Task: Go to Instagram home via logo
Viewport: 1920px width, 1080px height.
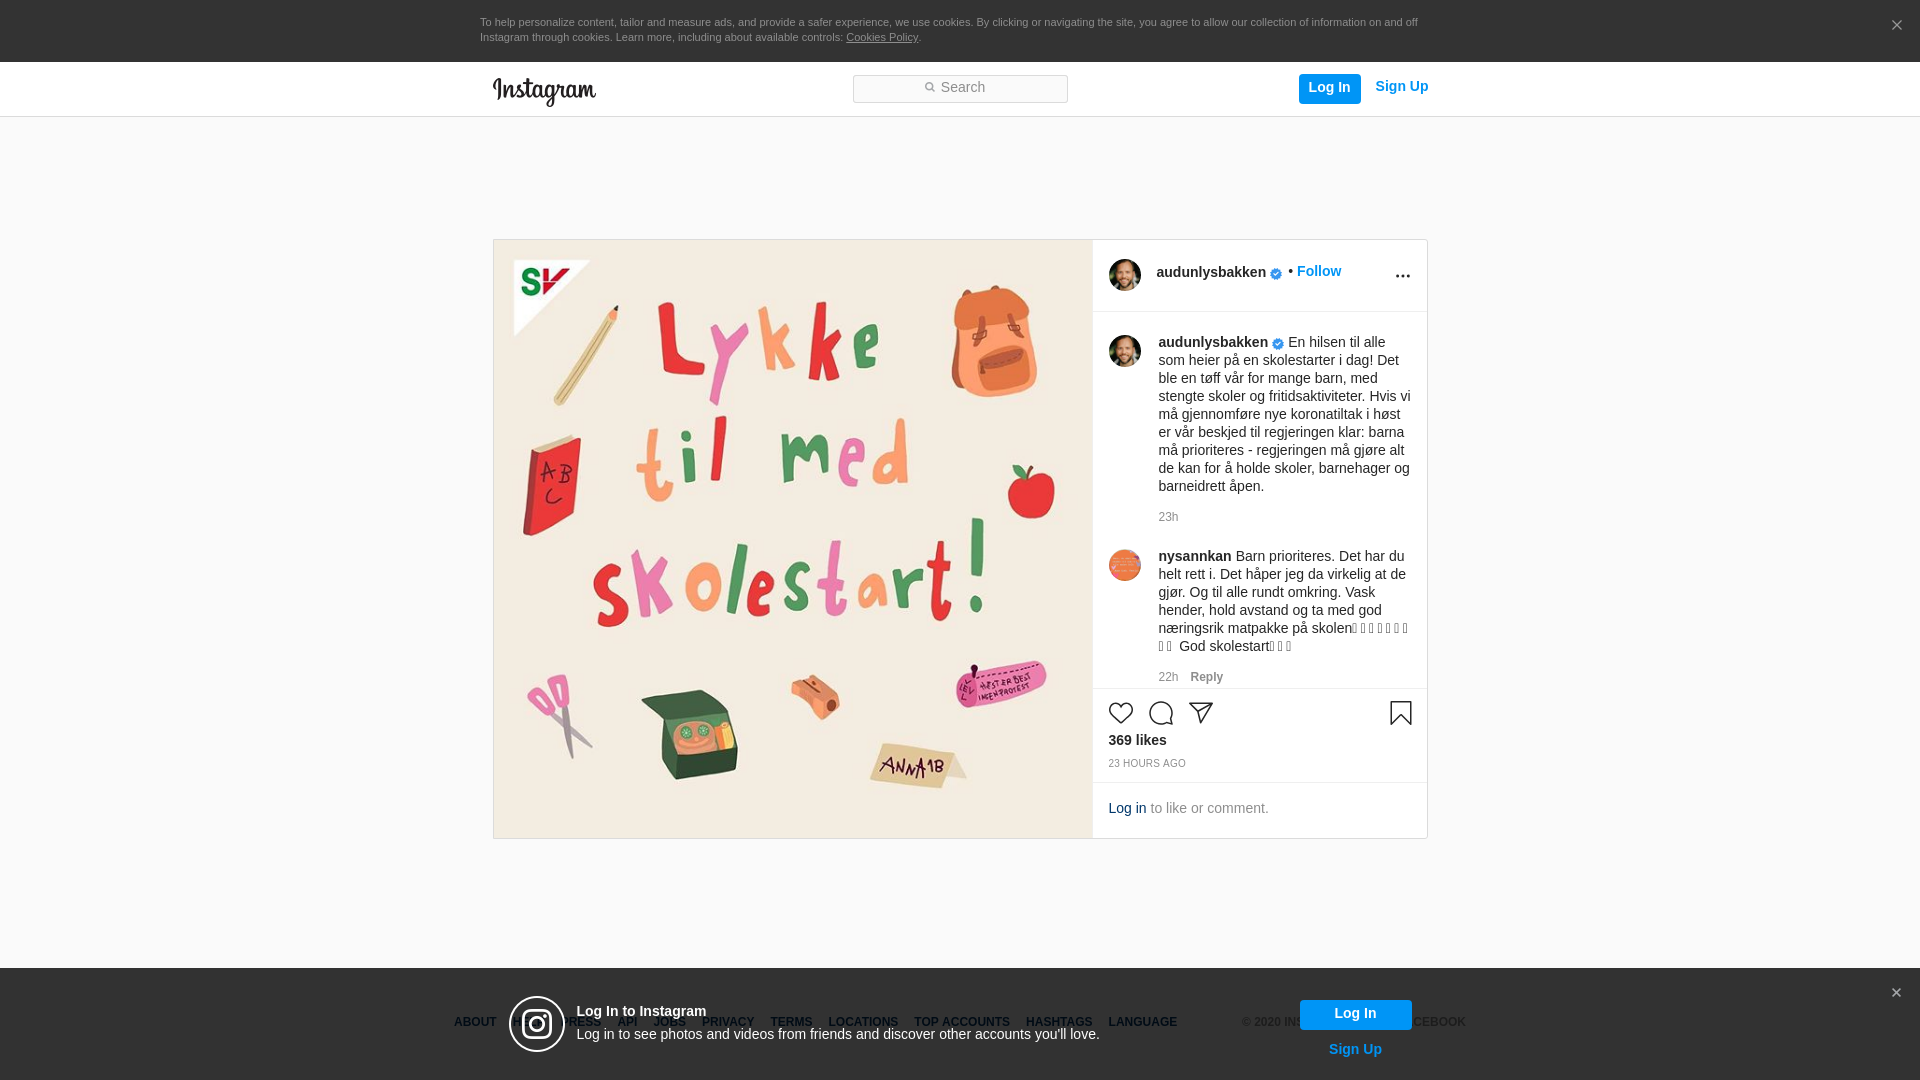Action: tap(544, 91)
